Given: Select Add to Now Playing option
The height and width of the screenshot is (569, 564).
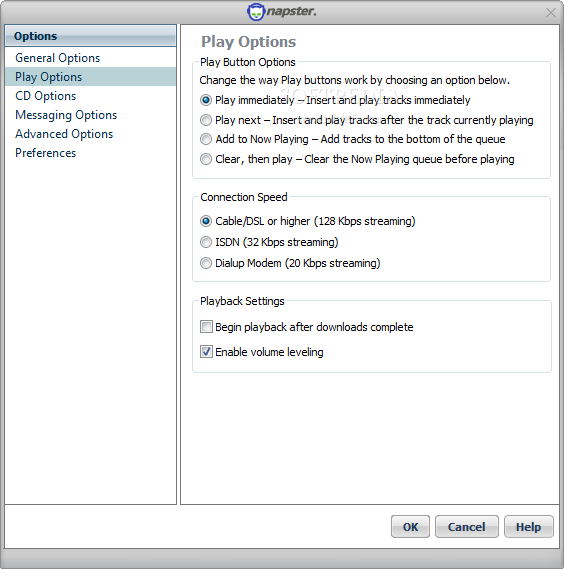Looking at the screenshot, I should (206, 139).
